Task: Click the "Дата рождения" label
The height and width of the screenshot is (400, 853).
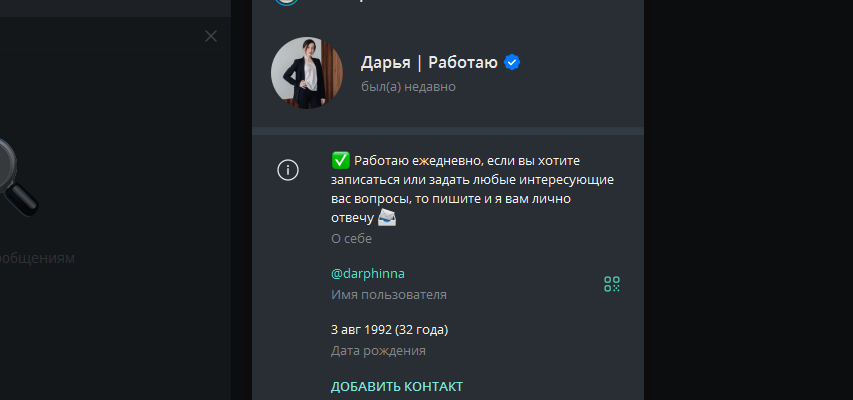Action: point(378,351)
